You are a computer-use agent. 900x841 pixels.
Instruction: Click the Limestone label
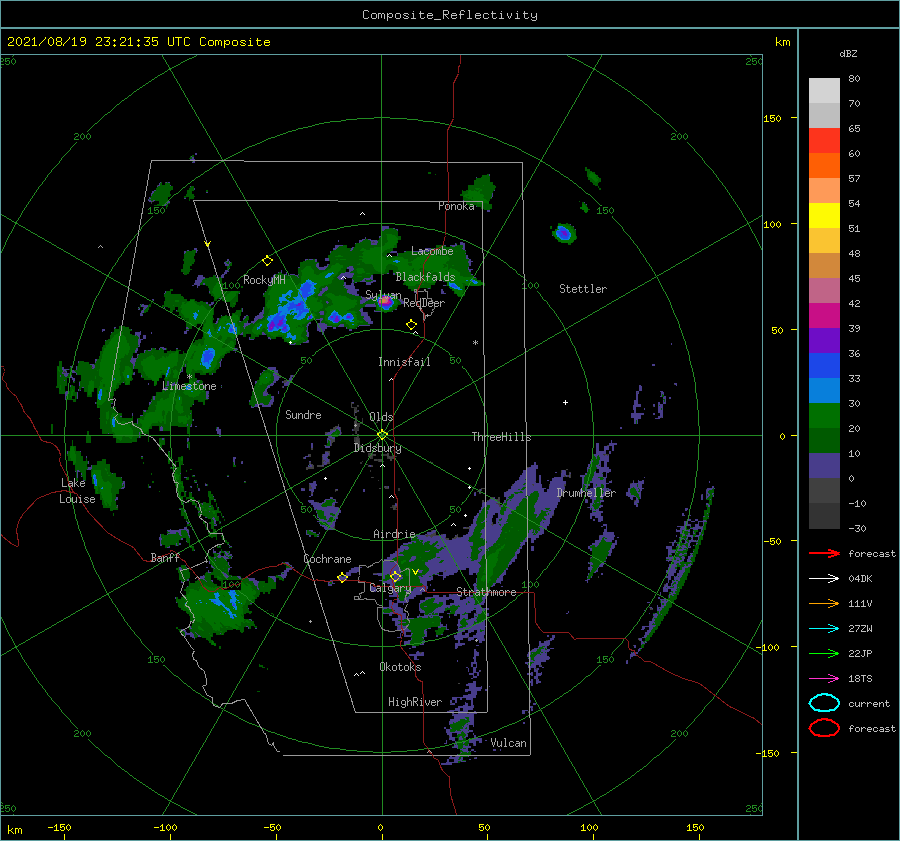(x=189, y=386)
